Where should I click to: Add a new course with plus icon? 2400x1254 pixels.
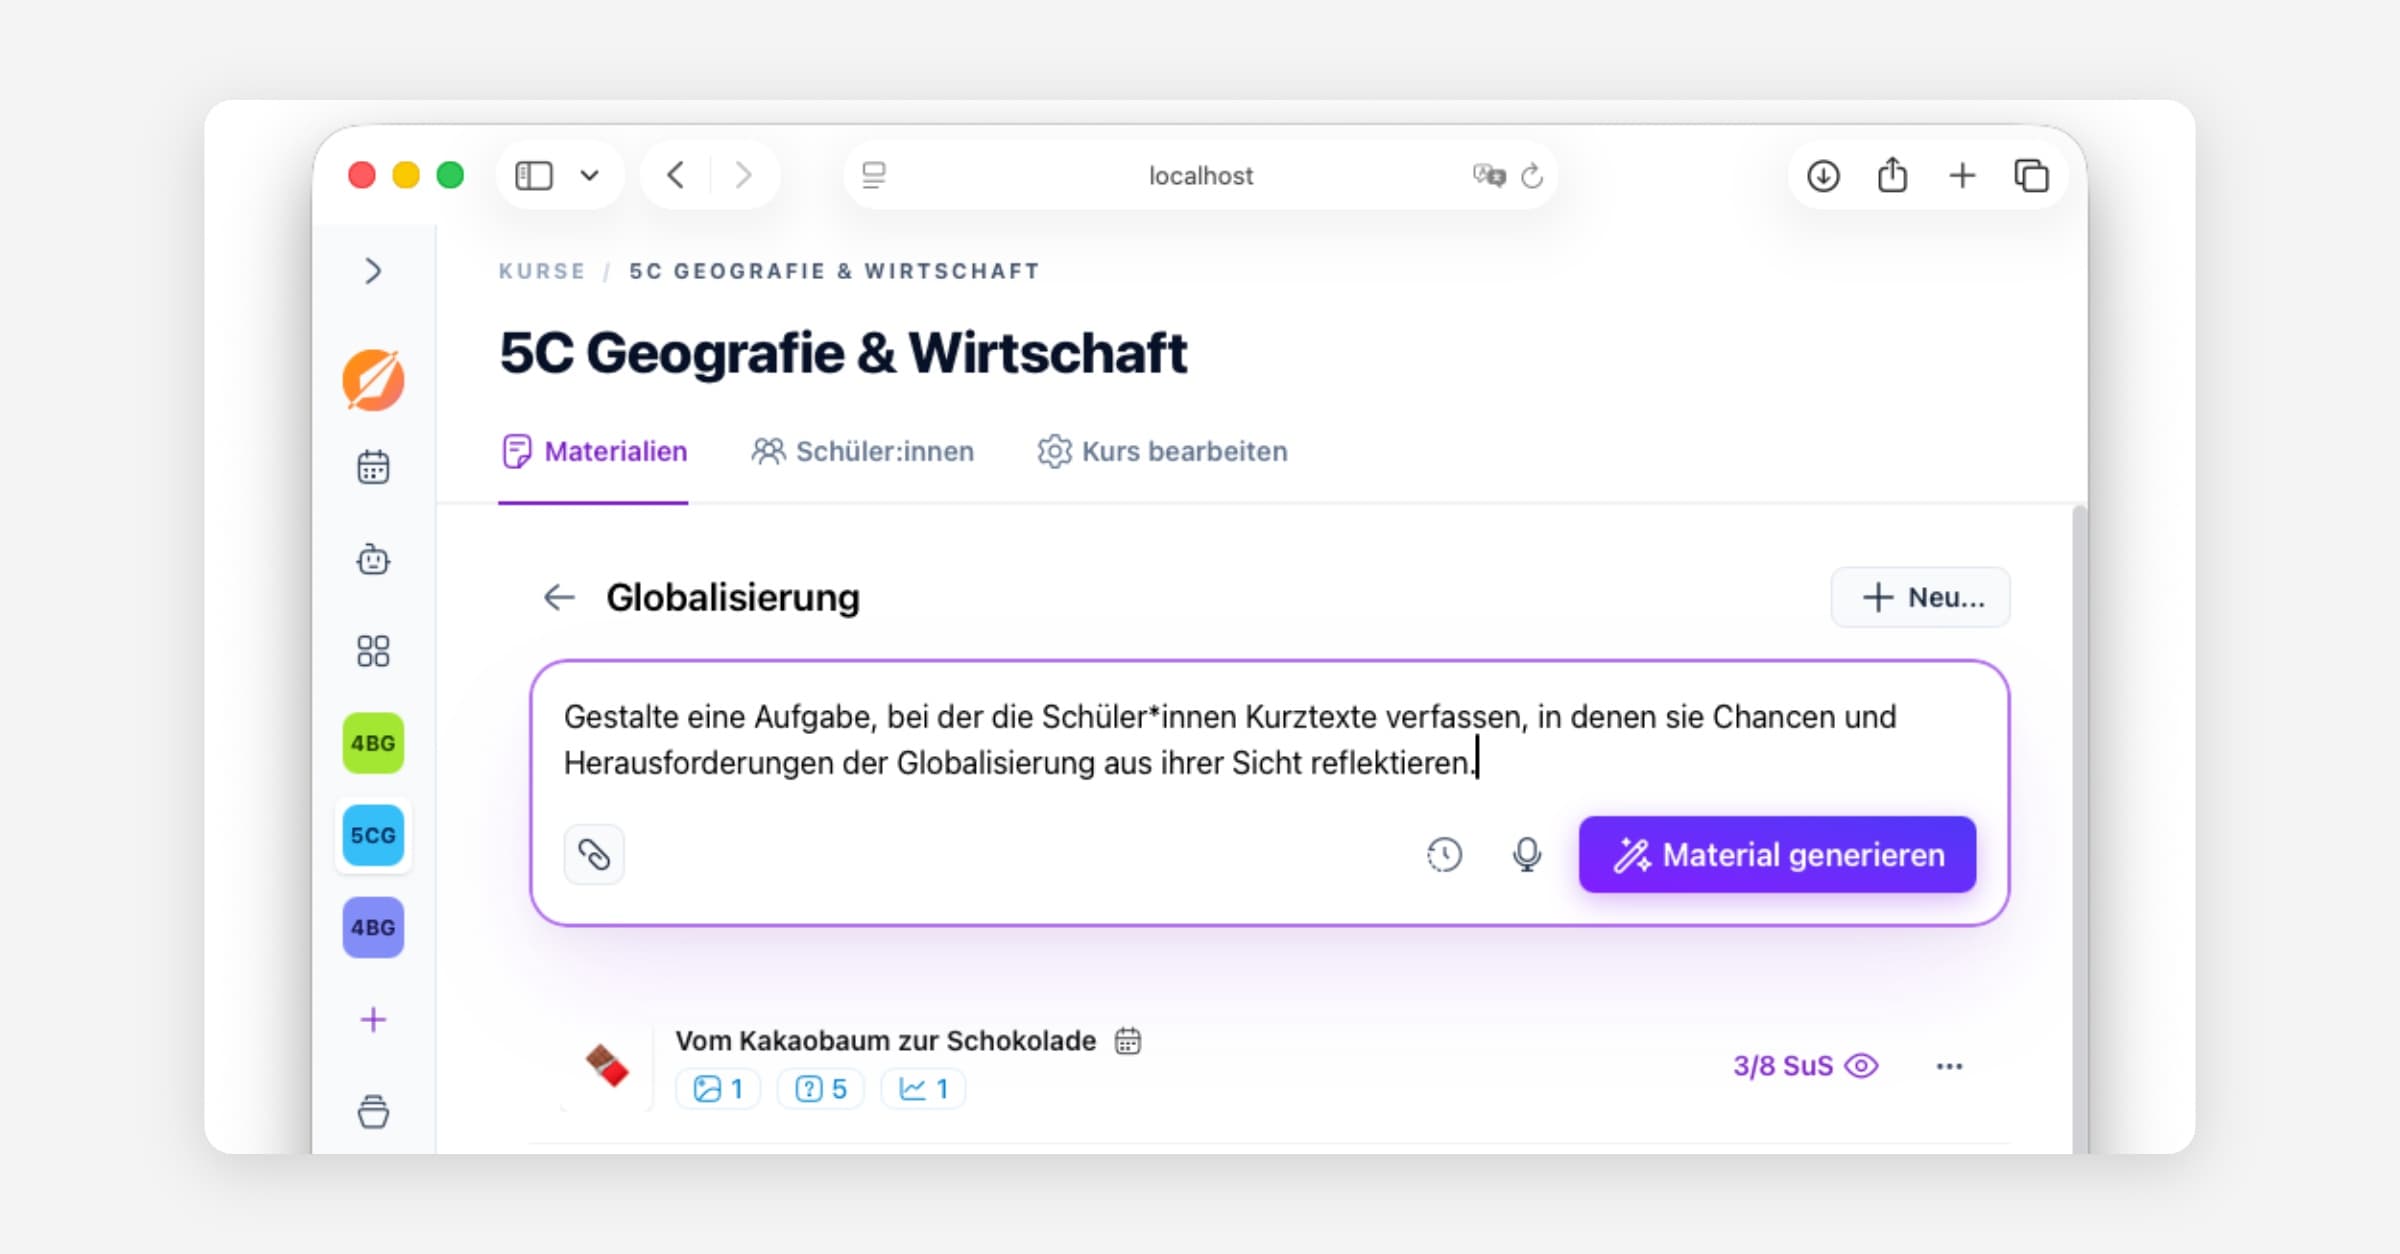click(x=373, y=1019)
